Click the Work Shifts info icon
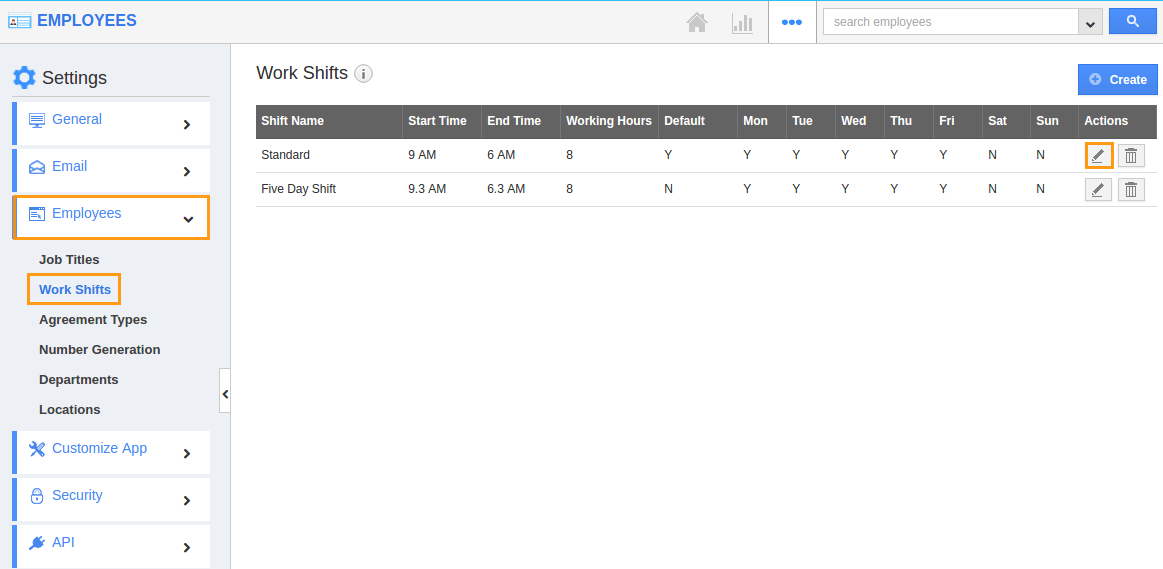Screen dimensions: 1163x569 coord(364,73)
